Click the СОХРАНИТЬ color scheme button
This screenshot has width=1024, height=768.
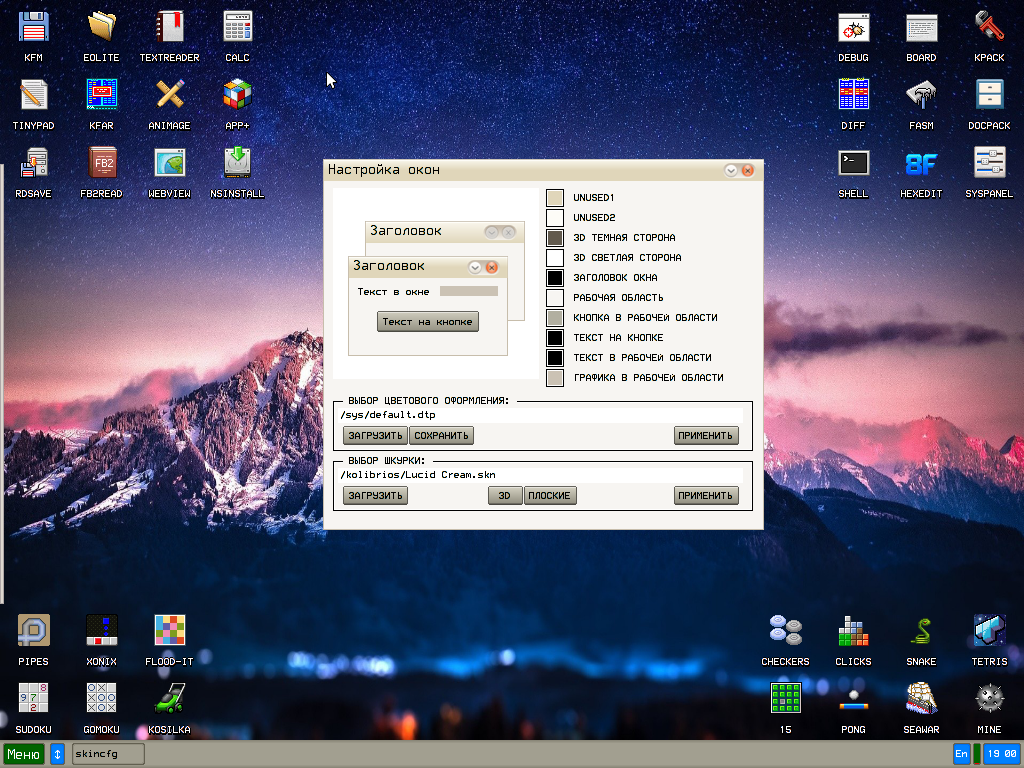(442, 435)
